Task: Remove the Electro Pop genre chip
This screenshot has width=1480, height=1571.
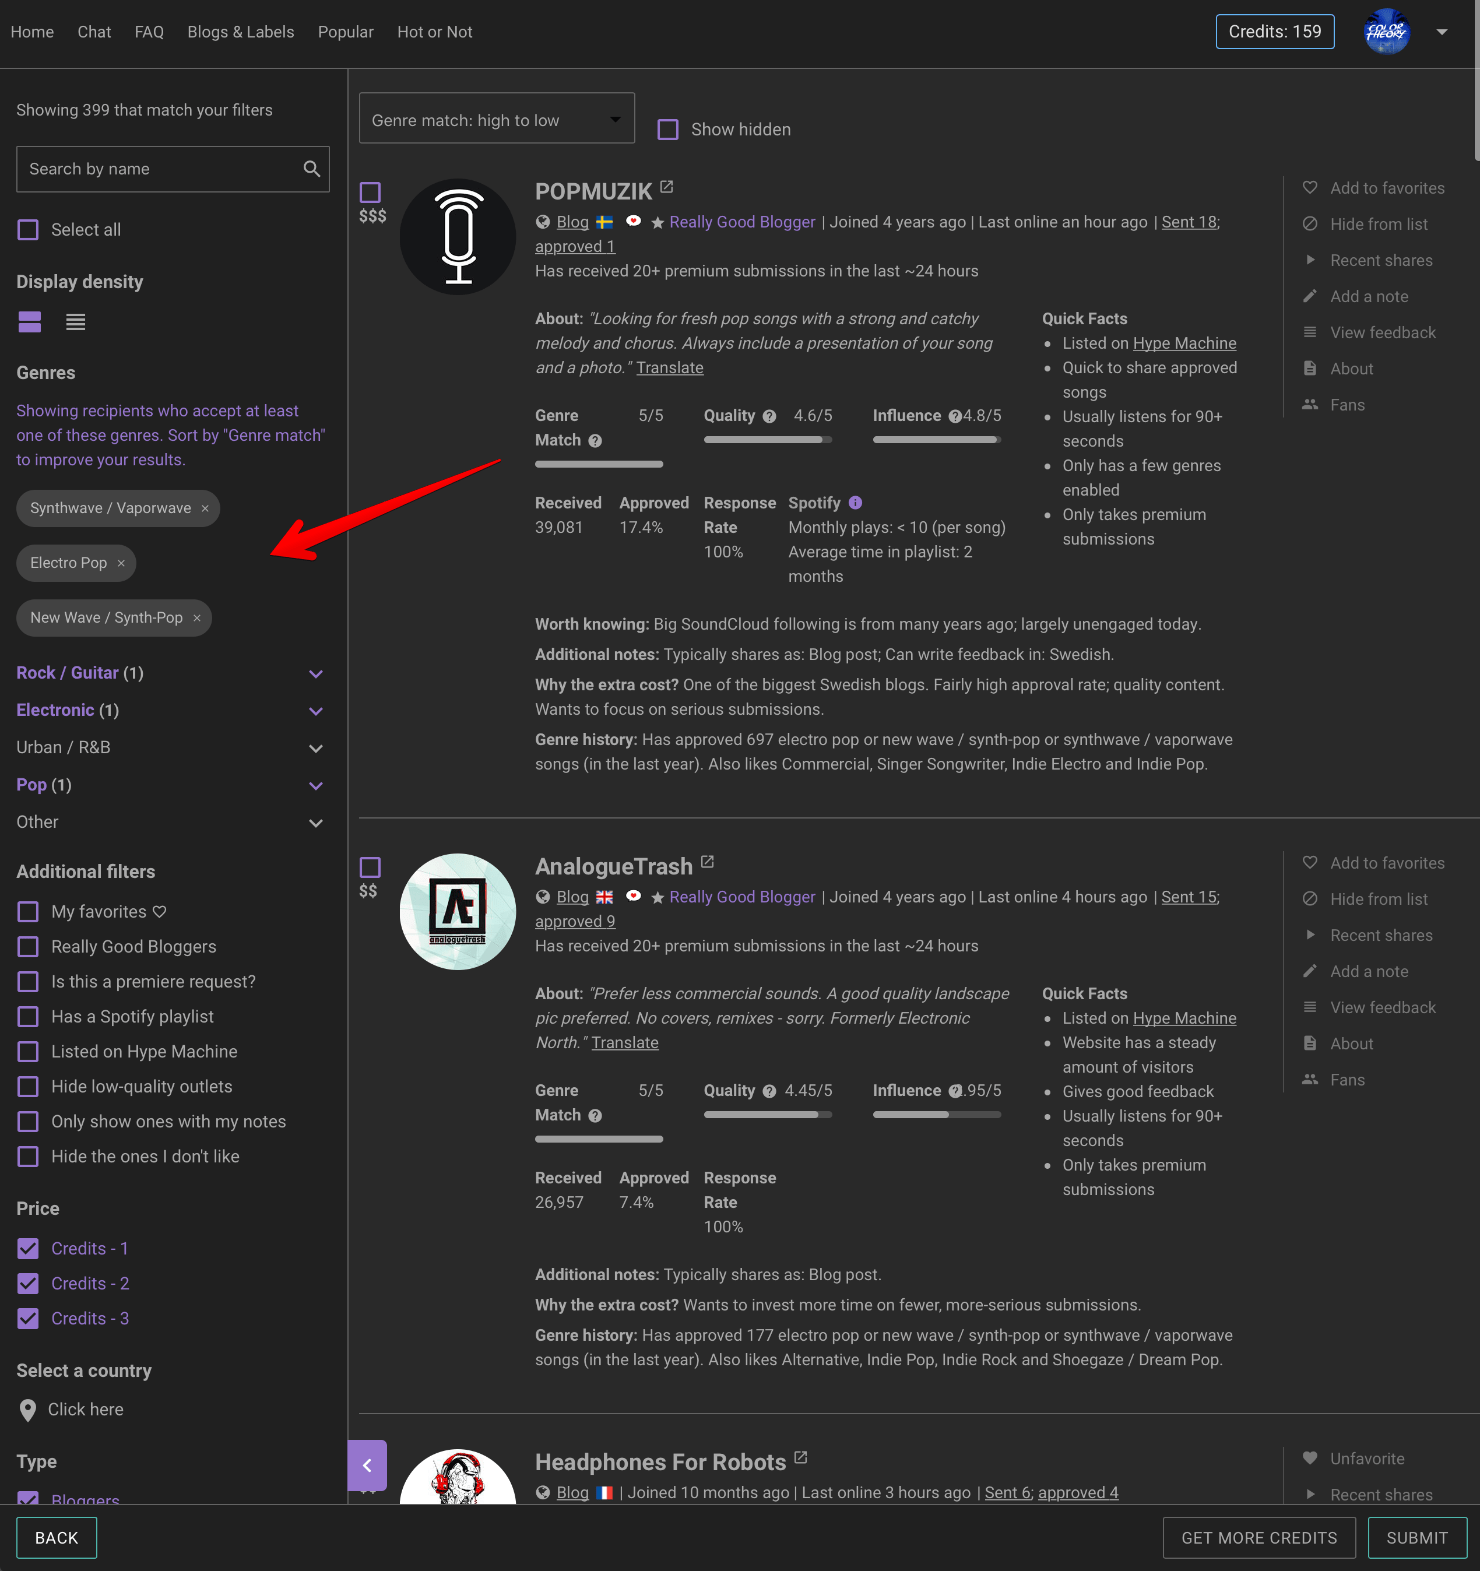Action: coord(121,564)
